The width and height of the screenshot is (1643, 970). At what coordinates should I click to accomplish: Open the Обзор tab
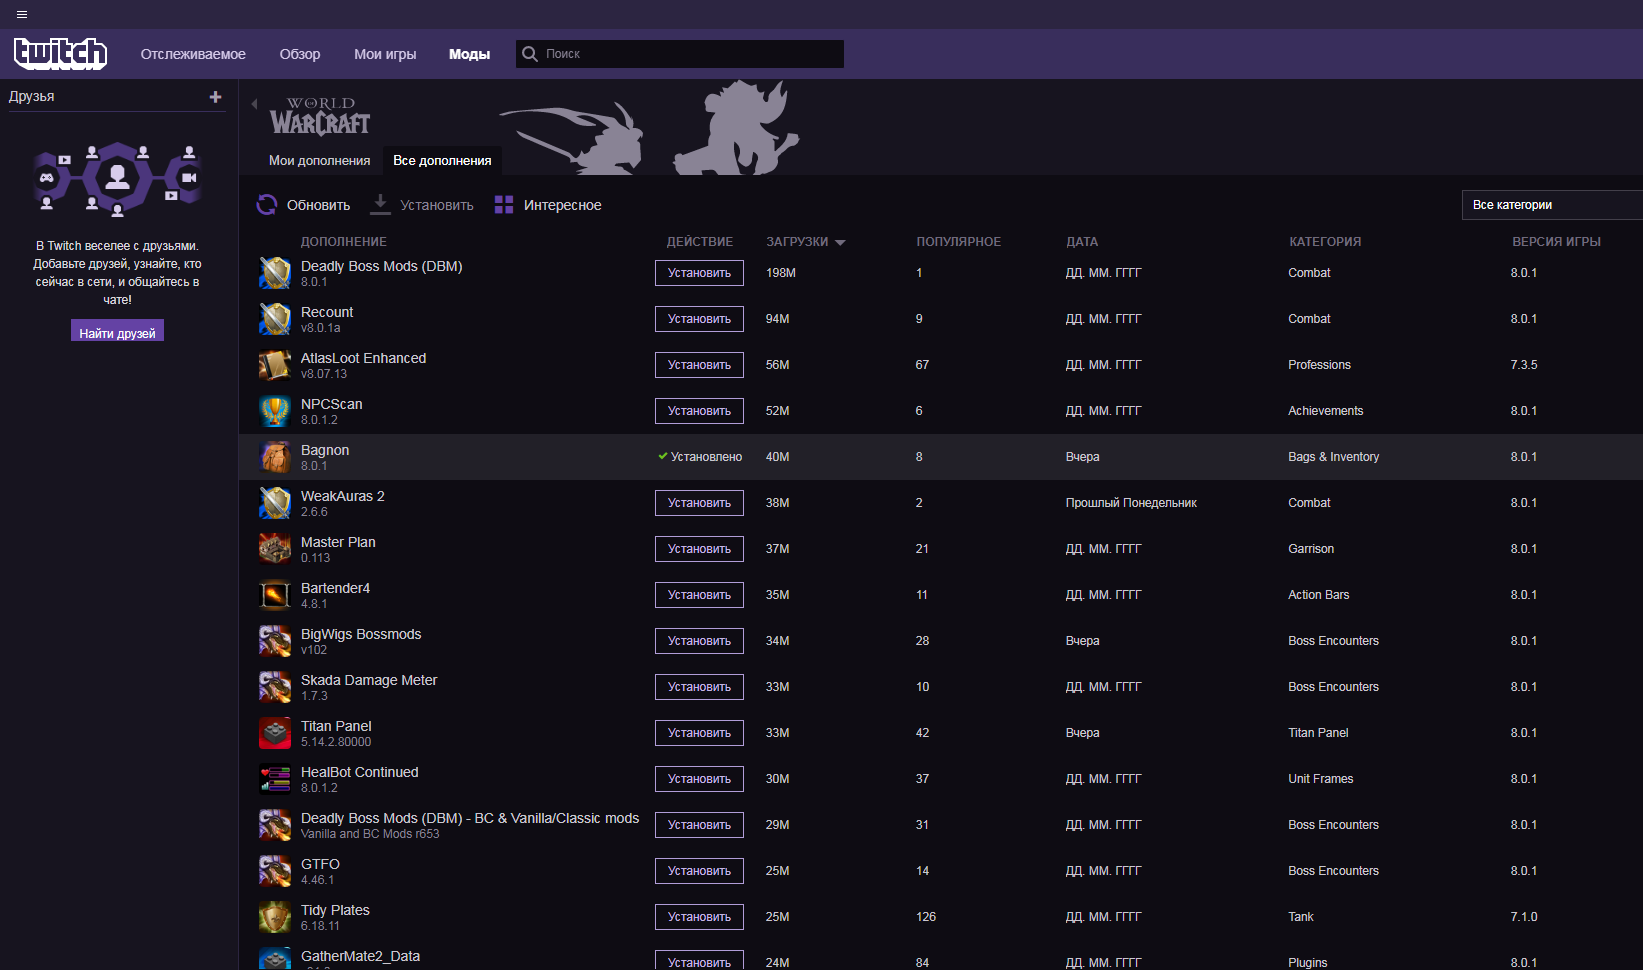300,54
